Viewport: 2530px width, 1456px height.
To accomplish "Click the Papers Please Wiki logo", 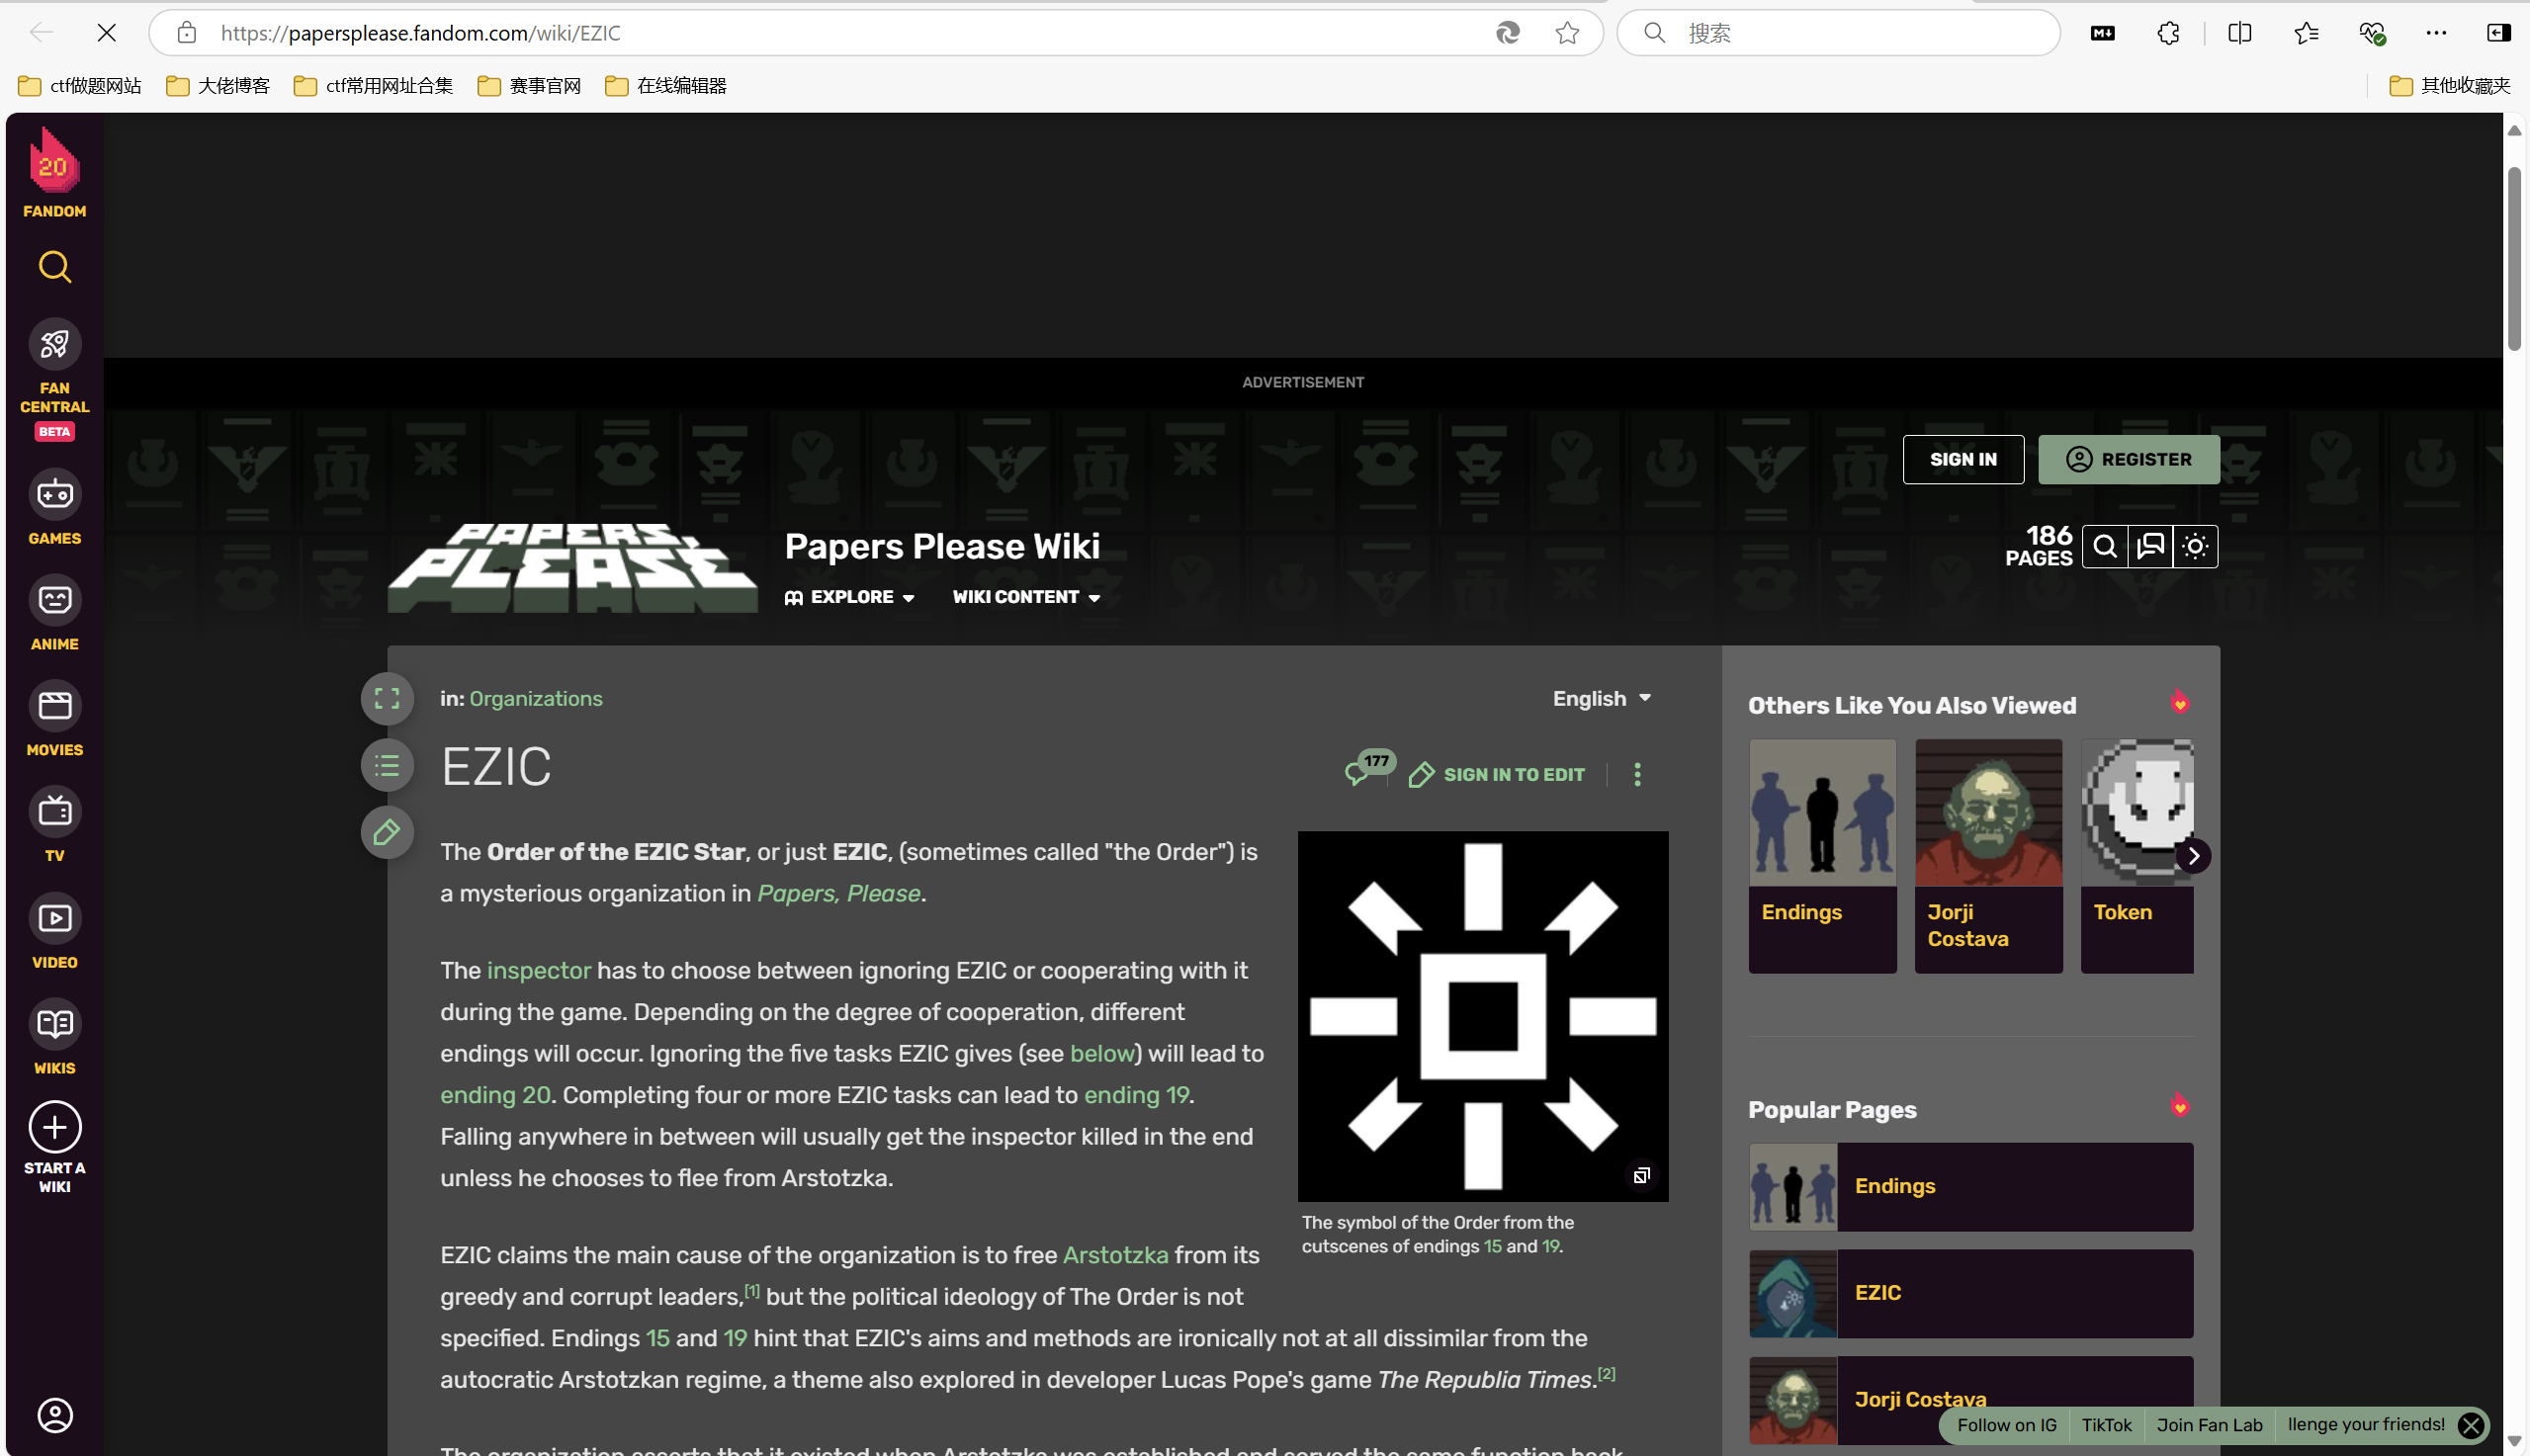I will [573, 567].
